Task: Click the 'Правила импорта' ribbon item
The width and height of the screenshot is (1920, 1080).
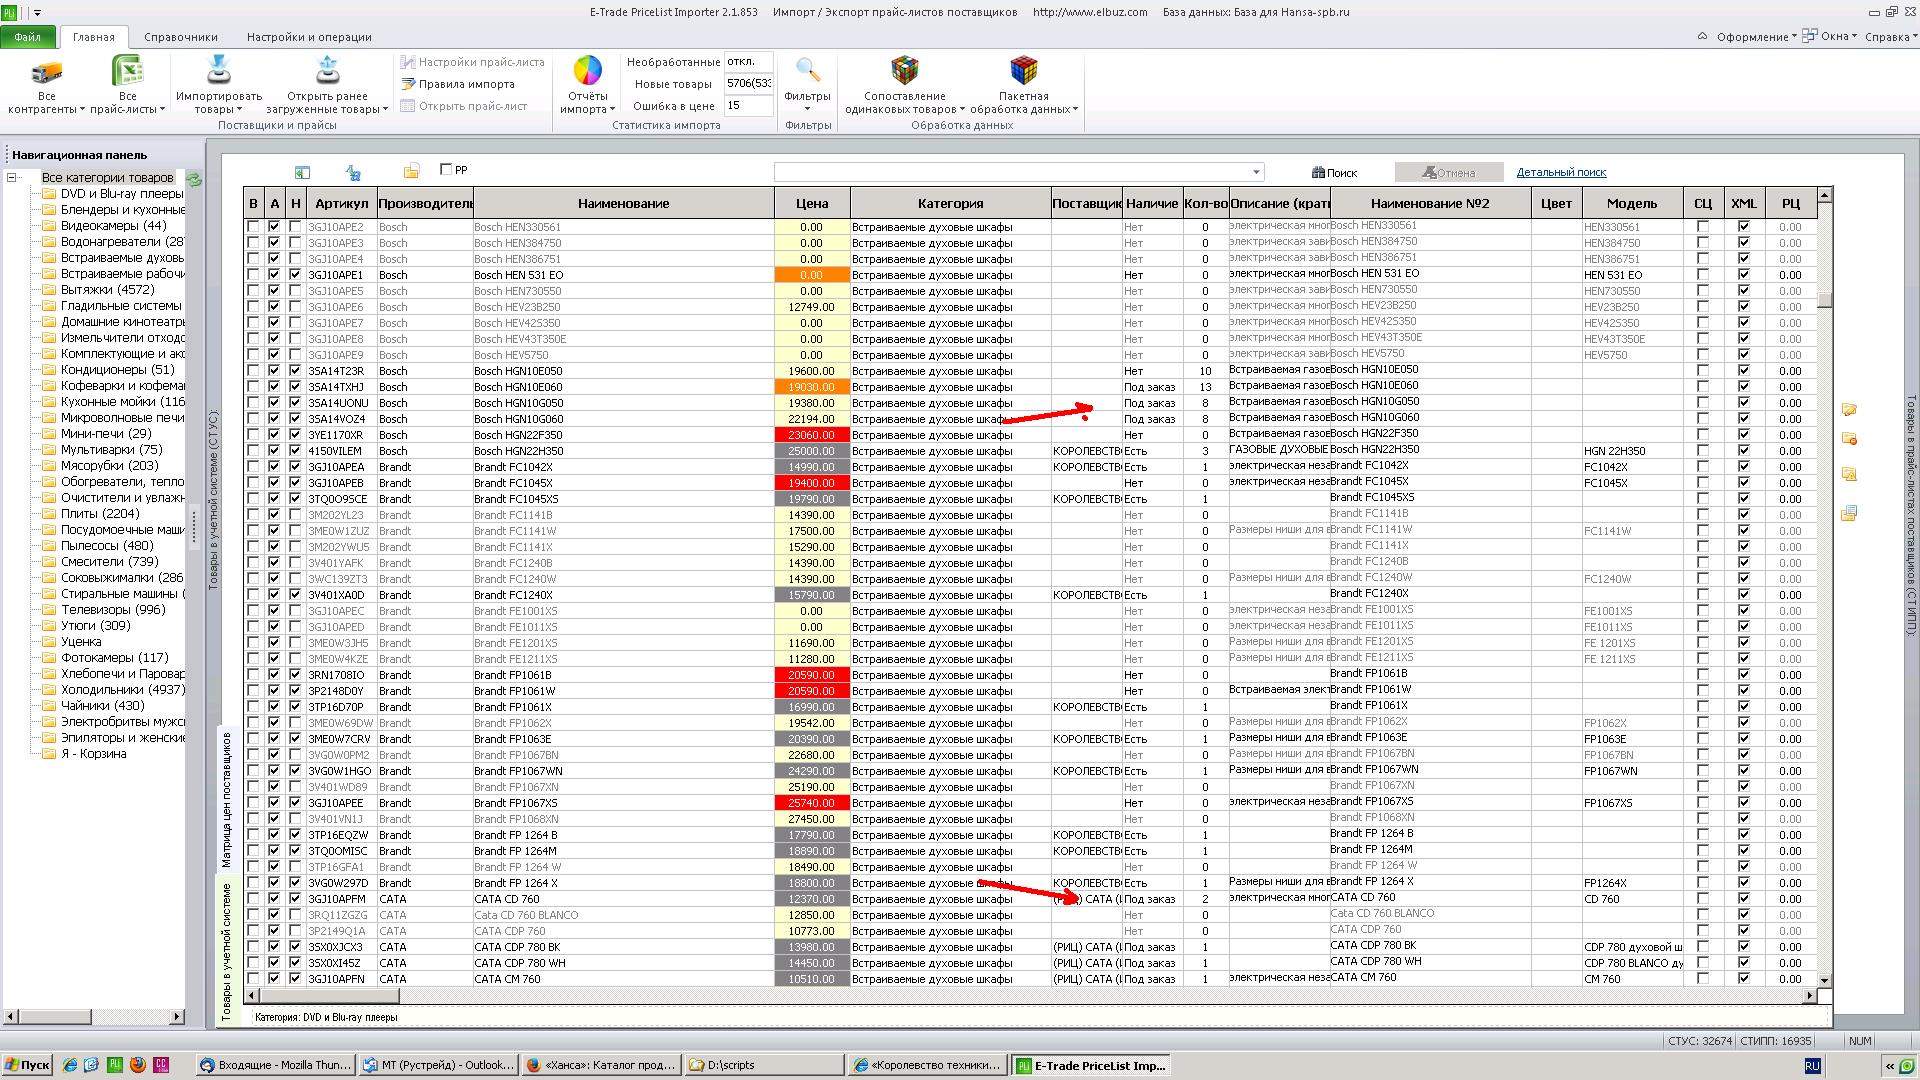Action: point(458,84)
